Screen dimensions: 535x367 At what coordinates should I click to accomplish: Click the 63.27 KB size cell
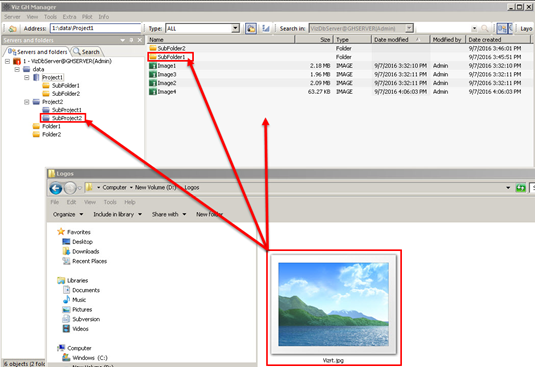point(319,92)
